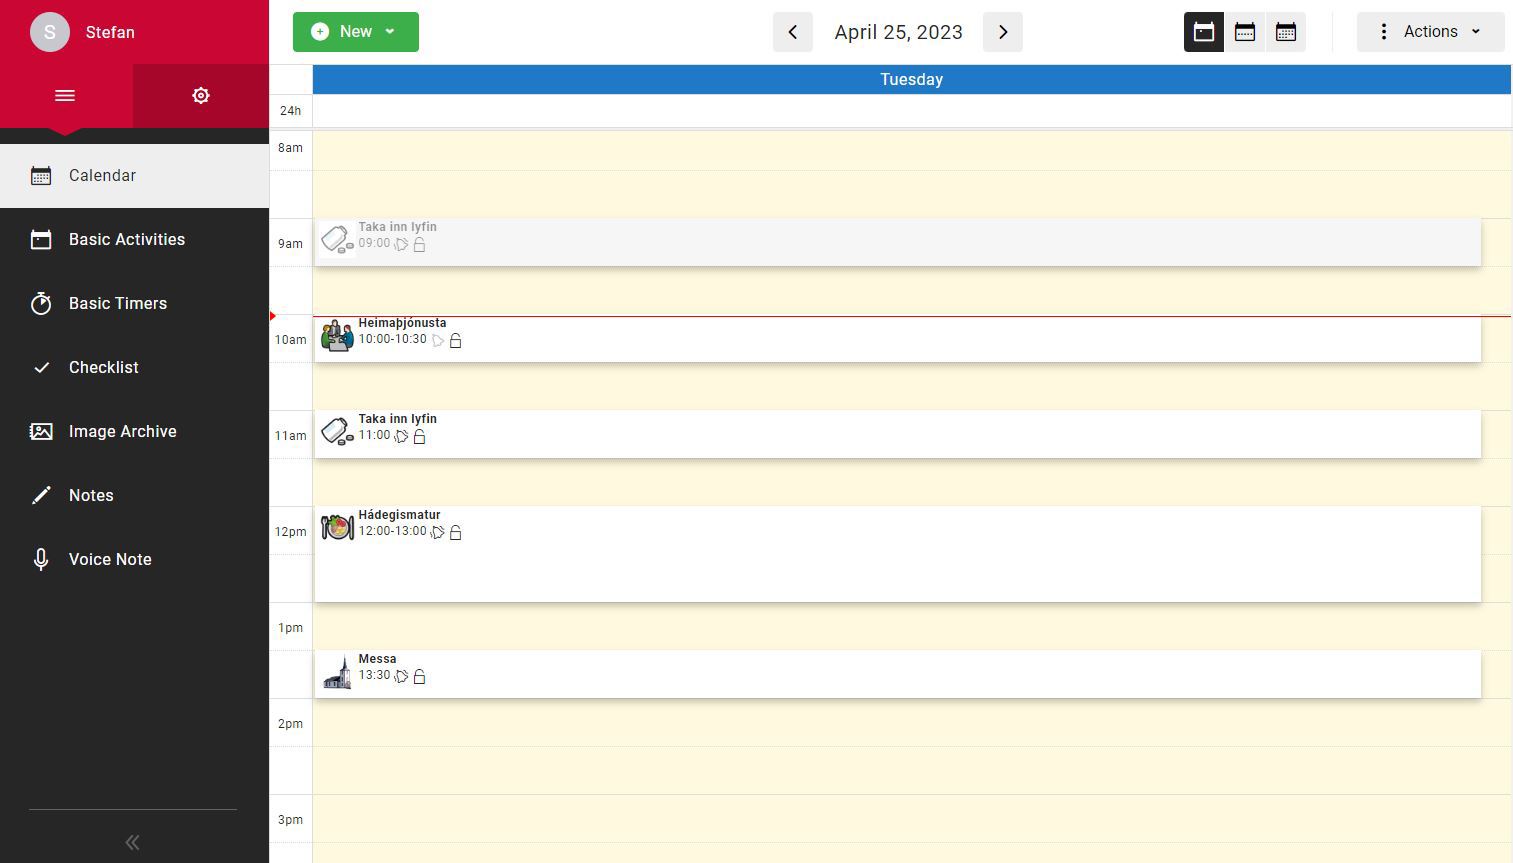Viewport: 1513px width, 863px height.
Task: Switch to day view calendar icon
Action: point(1203,32)
